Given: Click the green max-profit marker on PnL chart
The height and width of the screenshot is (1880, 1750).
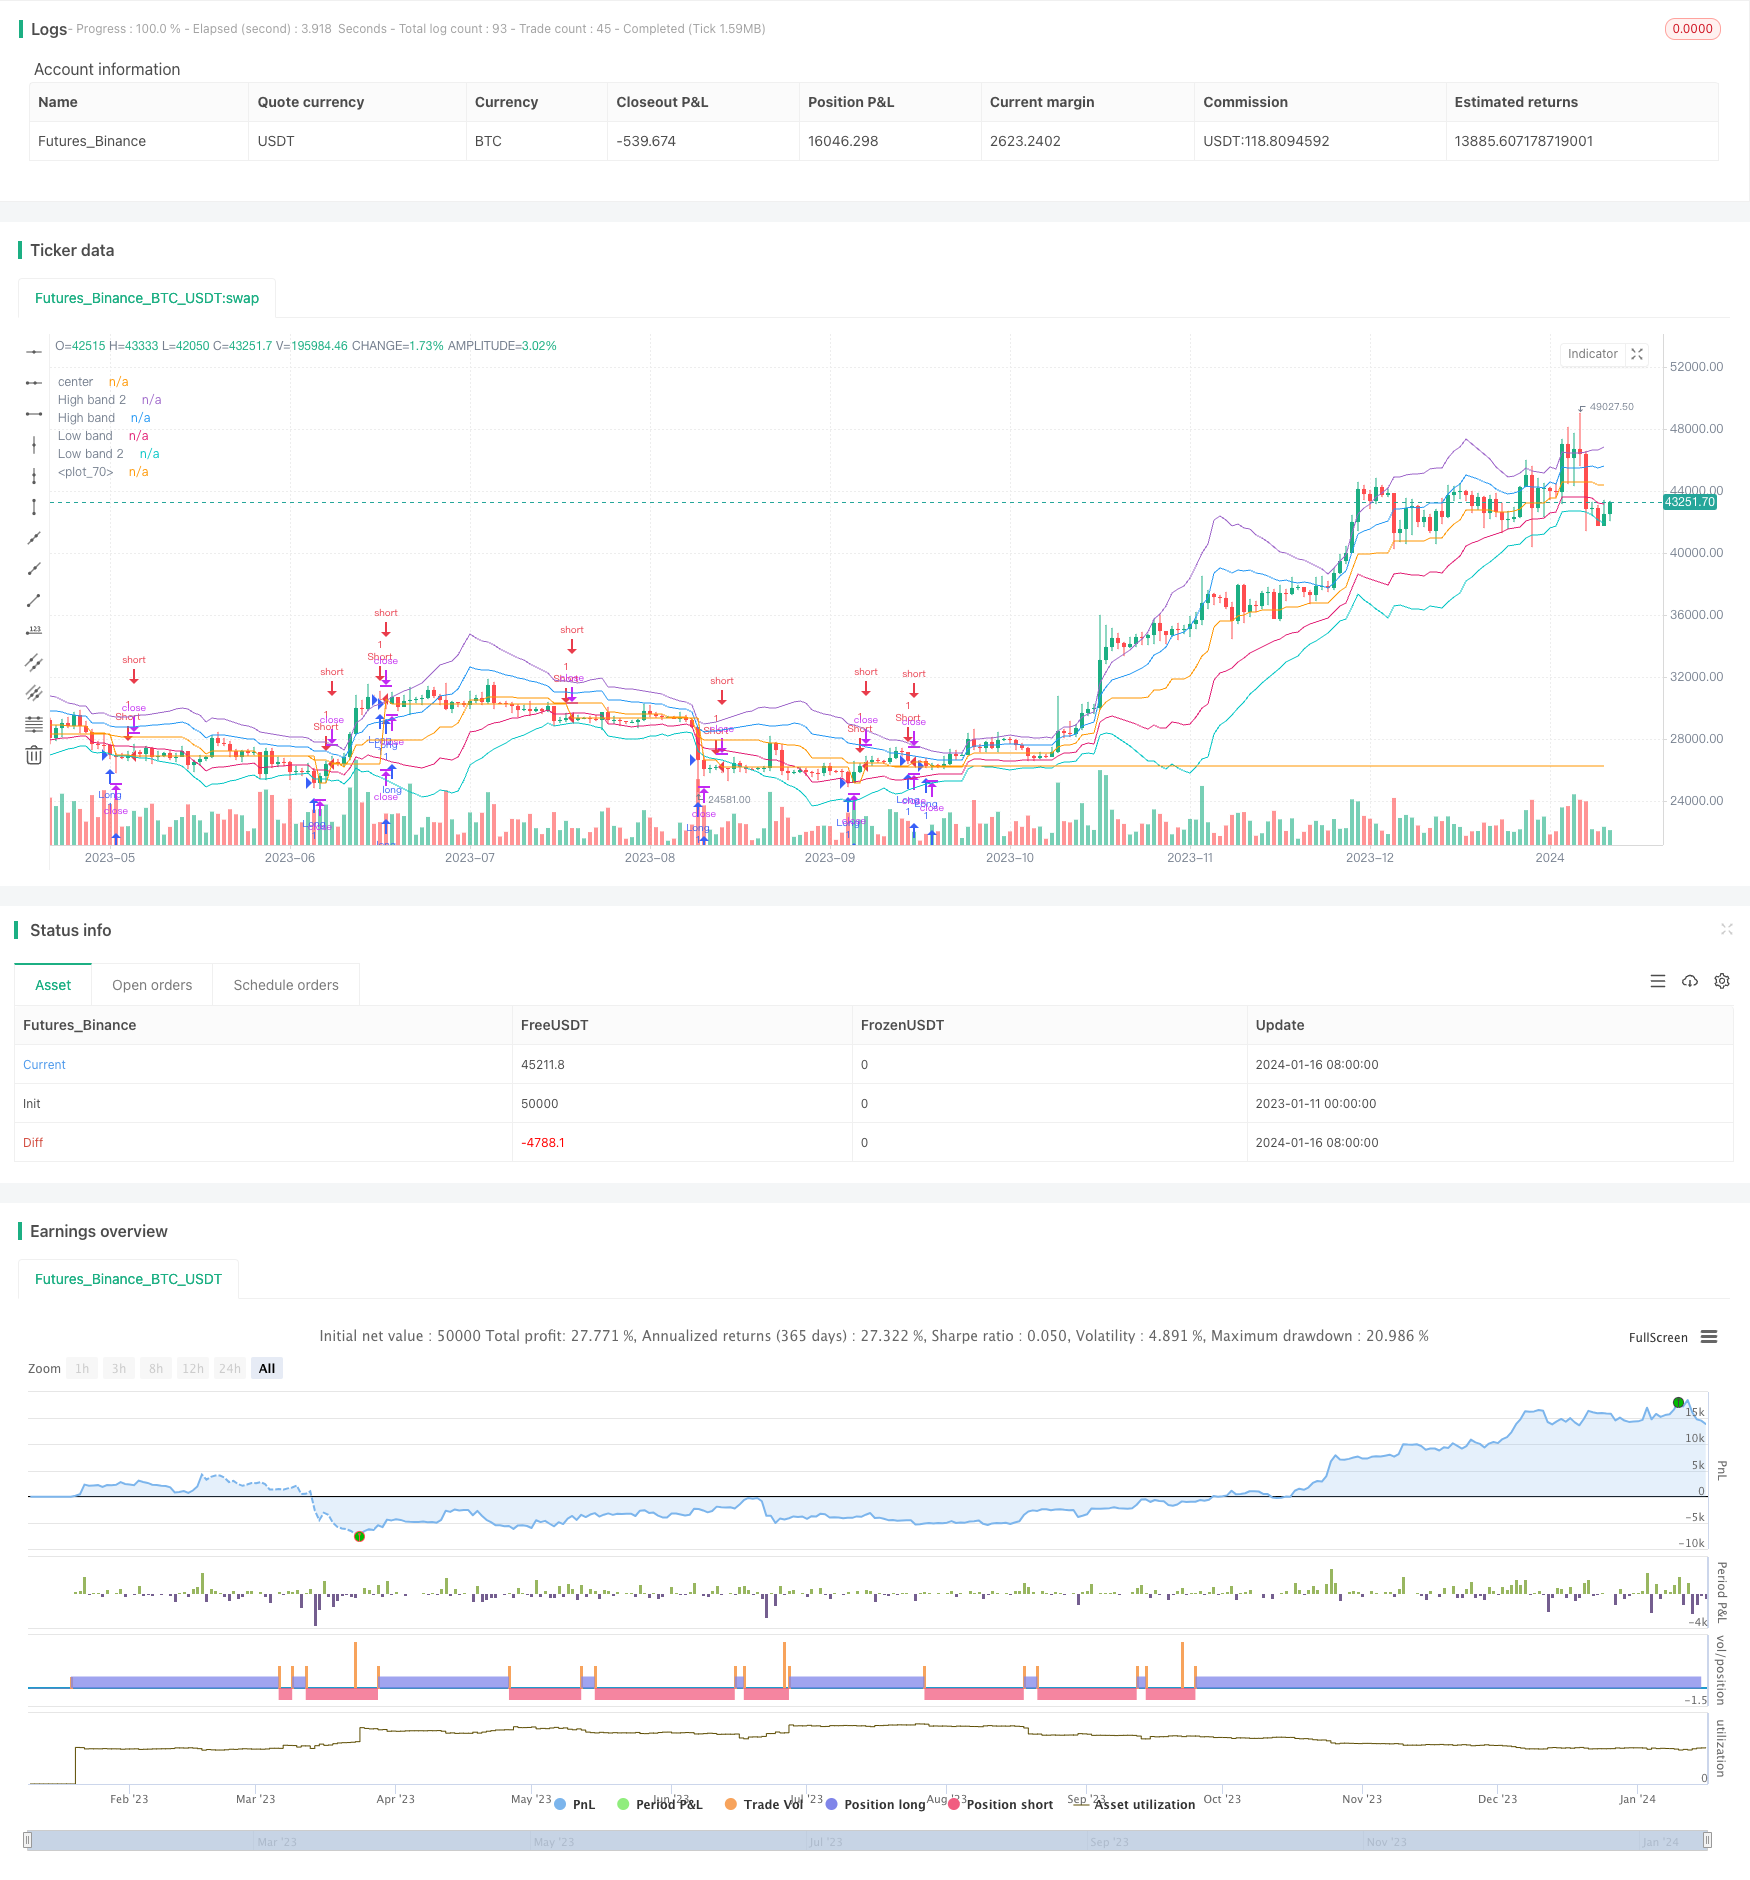Looking at the screenshot, I should coord(1679,1402).
